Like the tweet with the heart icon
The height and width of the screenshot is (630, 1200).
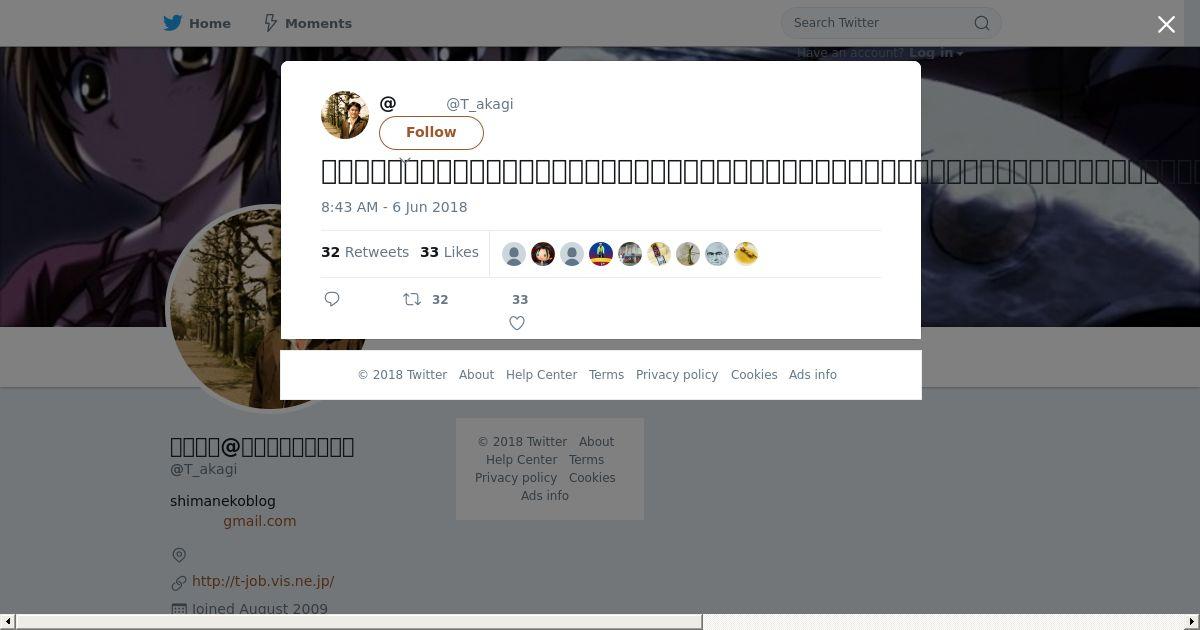click(x=517, y=323)
